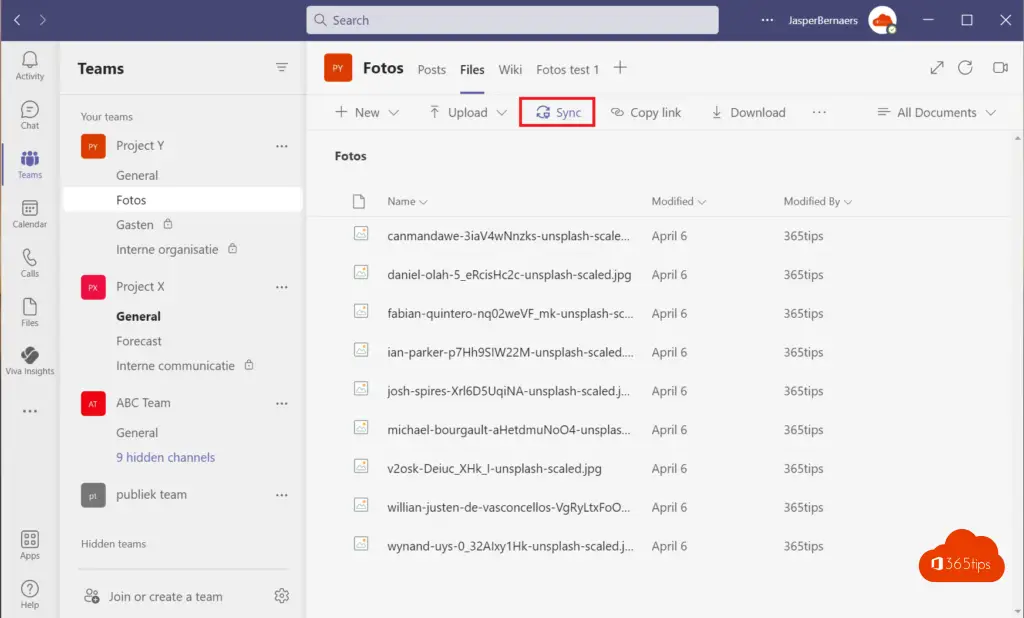Screen dimensions: 1024x618
Task: Open the Activity feed icon
Action: coord(30,66)
